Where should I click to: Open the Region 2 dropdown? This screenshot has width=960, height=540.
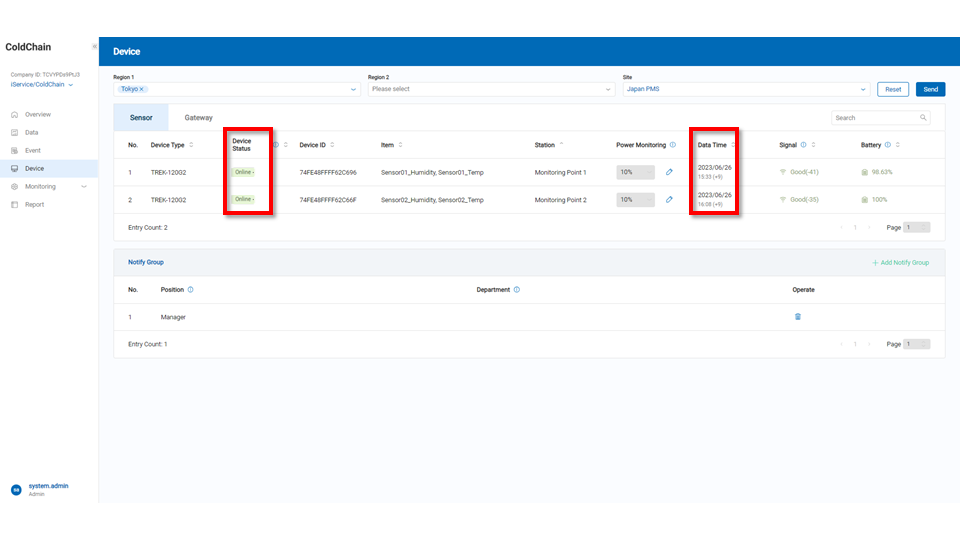pos(490,89)
